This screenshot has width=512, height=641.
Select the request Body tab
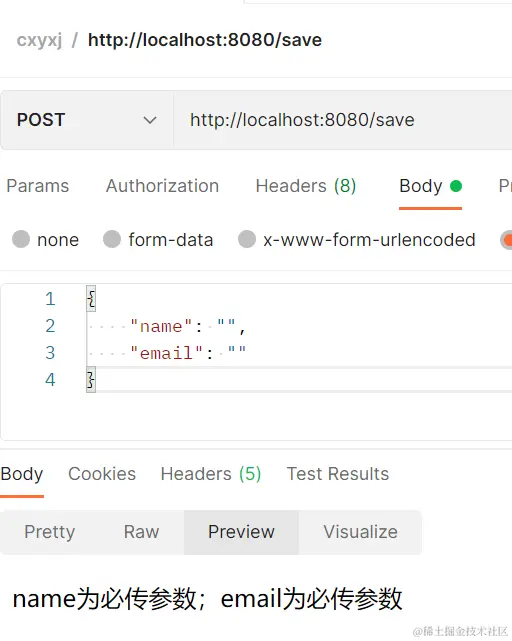421,186
